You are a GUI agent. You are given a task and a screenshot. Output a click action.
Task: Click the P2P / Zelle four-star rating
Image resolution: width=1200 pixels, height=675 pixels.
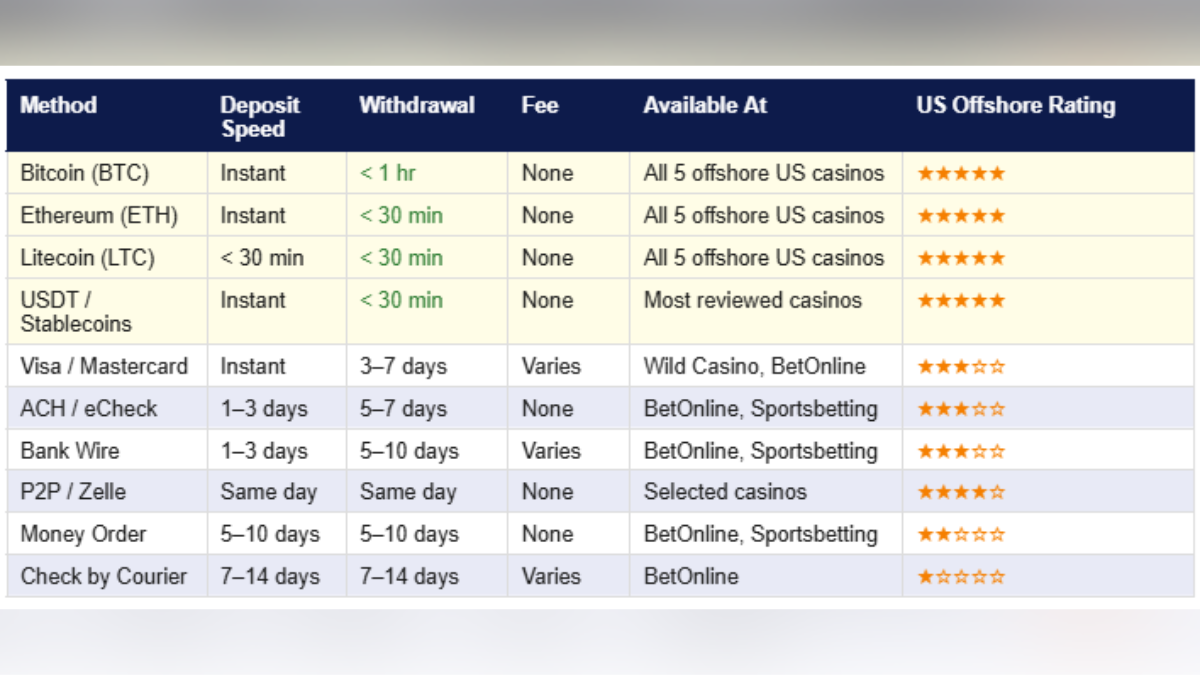point(960,492)
